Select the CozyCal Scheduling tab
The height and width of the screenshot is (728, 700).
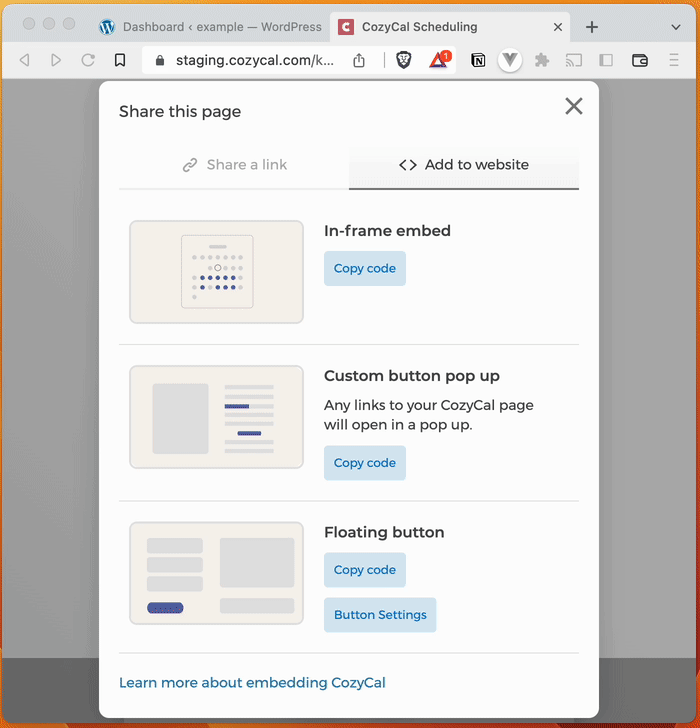pos(449,27)
